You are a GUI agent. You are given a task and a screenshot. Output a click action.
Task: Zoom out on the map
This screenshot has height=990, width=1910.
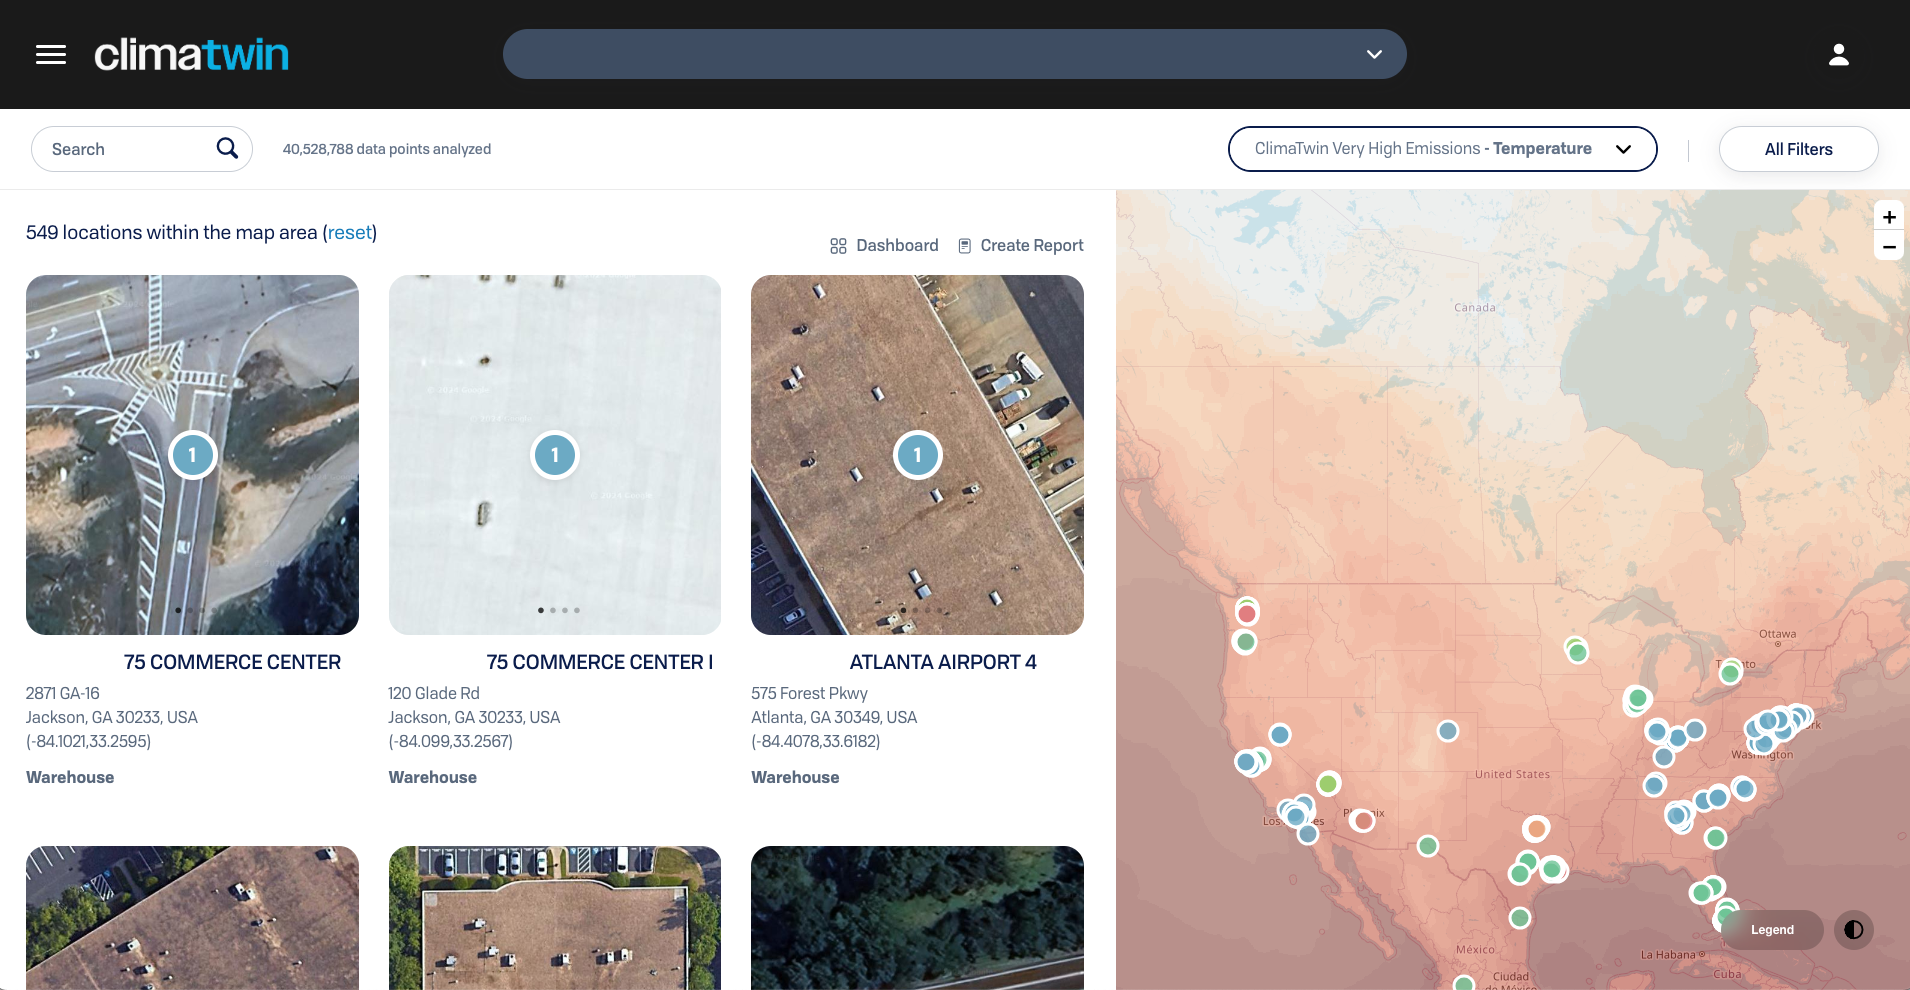point(1888,247)
